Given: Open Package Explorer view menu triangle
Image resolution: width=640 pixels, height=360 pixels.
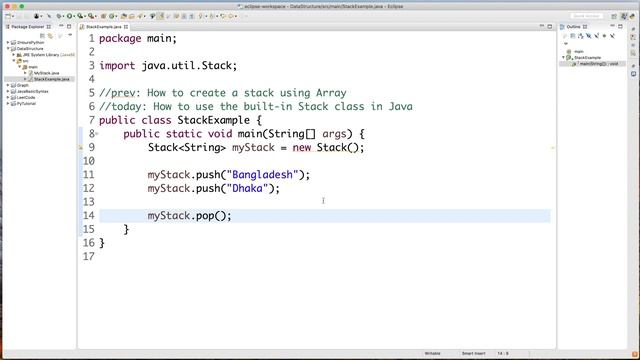Looking at the screenshot, I should point(70,36).
